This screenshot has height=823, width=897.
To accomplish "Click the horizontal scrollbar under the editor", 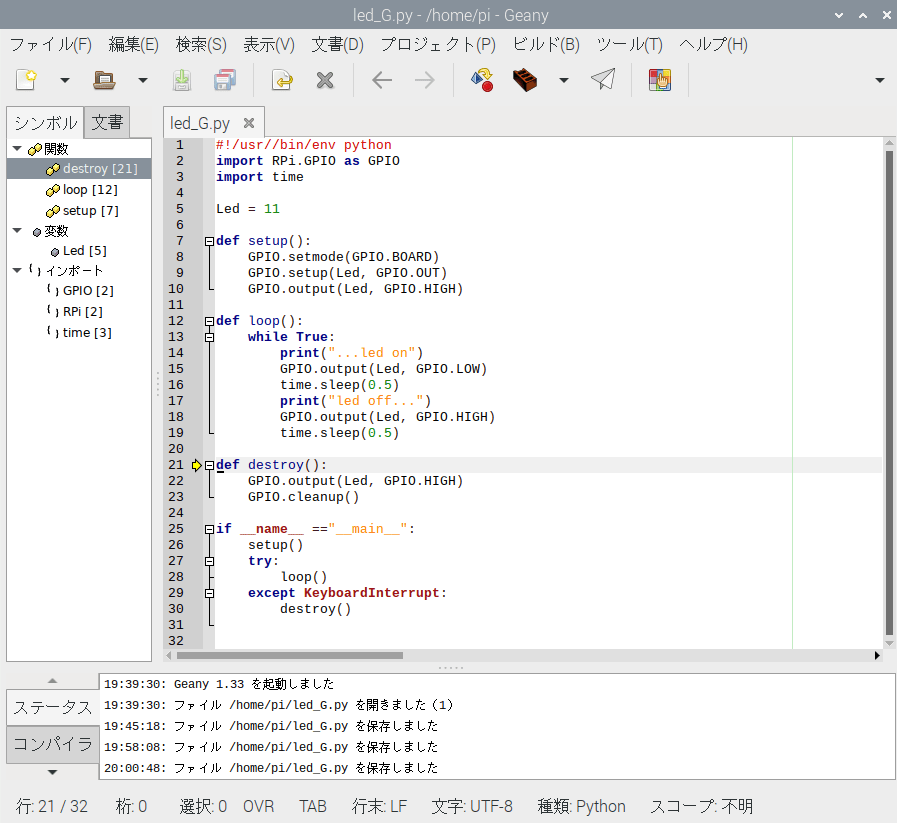I will coord(289,655).
